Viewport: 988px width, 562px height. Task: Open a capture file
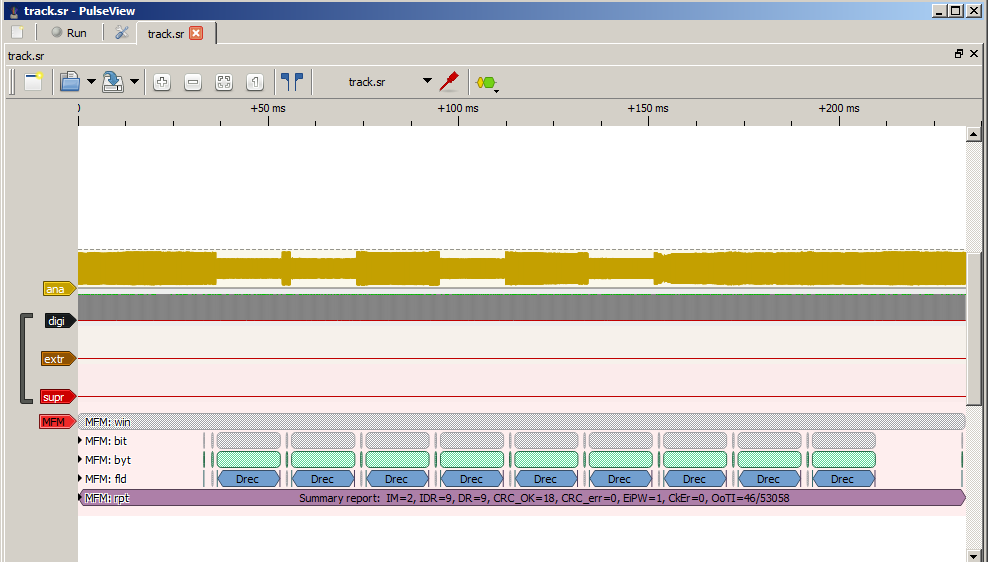pyautogui.click(x=70, y=82)
